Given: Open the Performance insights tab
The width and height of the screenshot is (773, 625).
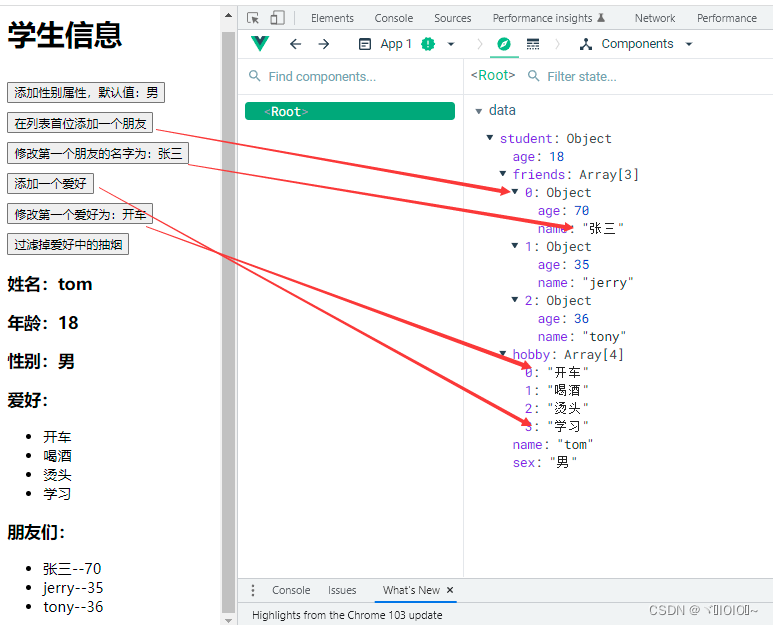Looking at the screenshot, I should tap(548, 18).
